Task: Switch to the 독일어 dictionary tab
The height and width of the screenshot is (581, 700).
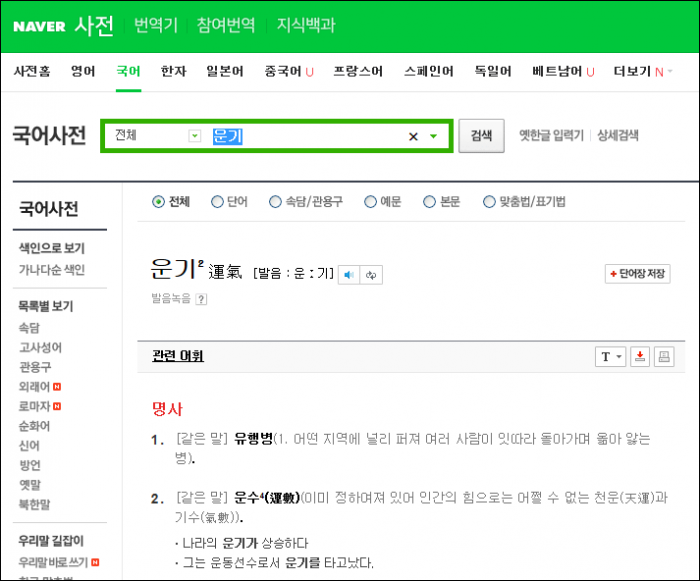Action: [x=492, y=71]
